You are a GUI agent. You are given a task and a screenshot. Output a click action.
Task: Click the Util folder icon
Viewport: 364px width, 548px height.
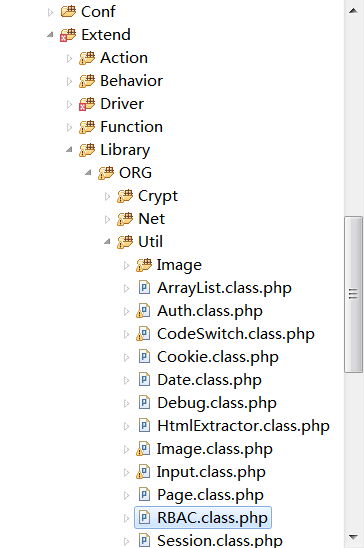125,242
